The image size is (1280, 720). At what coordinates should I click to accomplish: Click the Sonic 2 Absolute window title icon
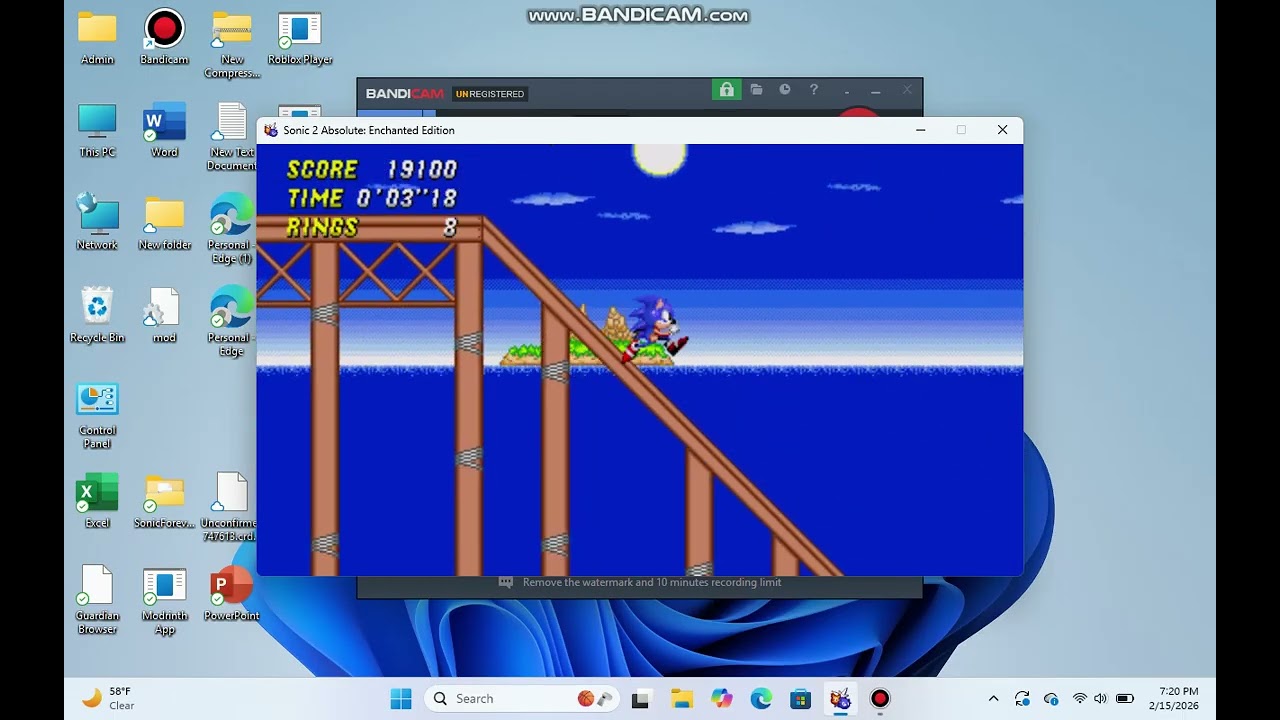coord(271,130)
